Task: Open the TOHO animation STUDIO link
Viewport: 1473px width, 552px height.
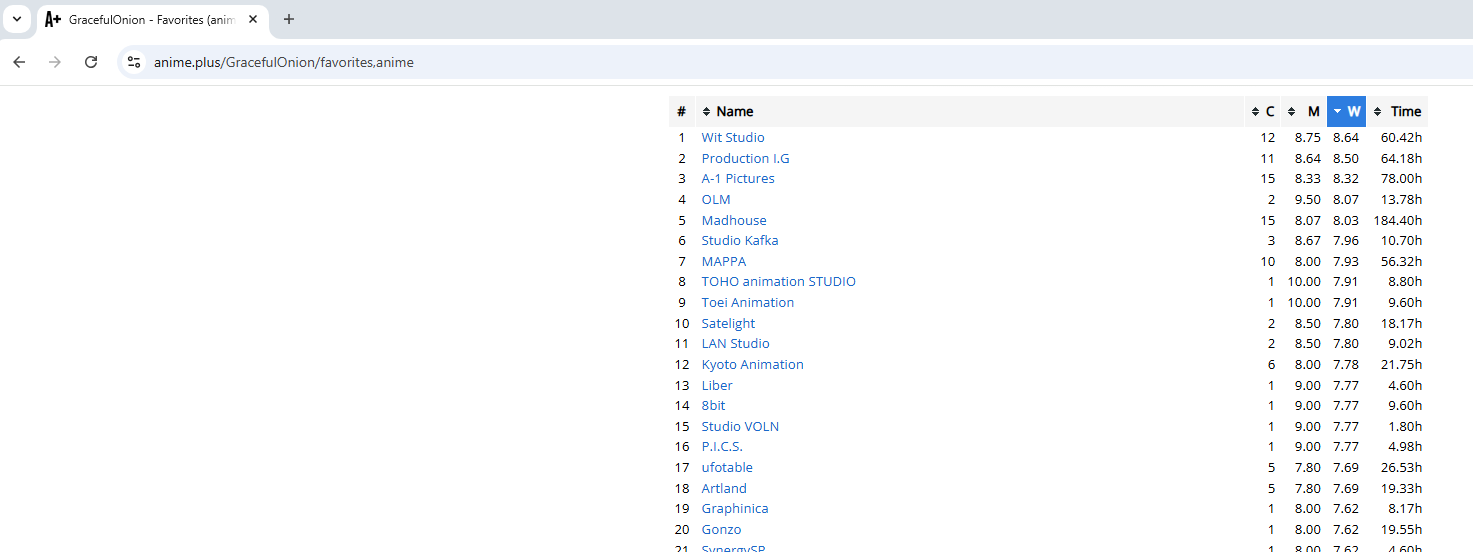Action: [x=779, y=282]
